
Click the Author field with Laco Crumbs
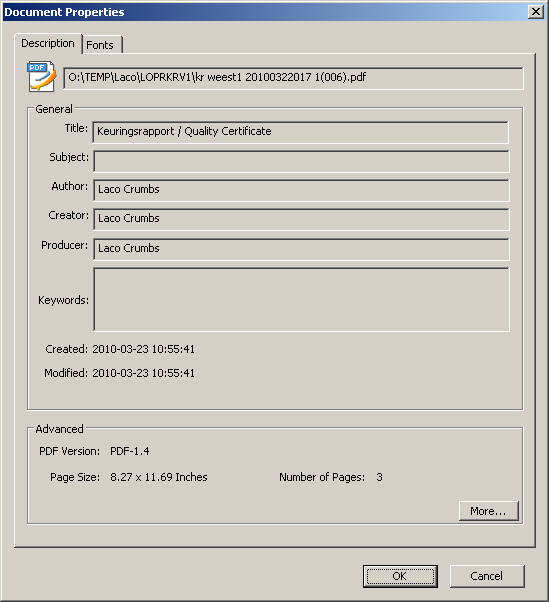[x=301, y=190]
